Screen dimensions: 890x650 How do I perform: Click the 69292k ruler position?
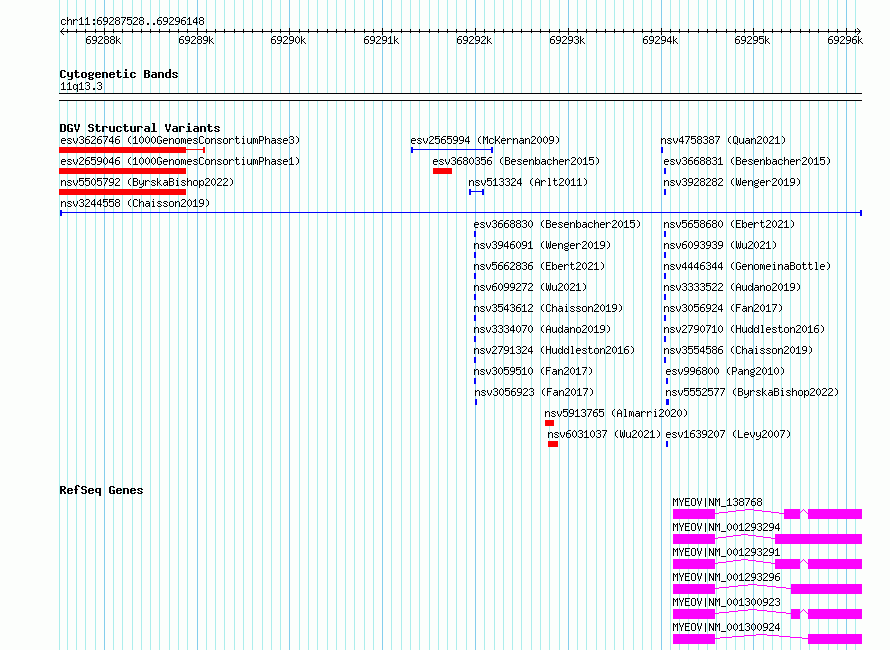pyautogui.click(x=474, y=40)
